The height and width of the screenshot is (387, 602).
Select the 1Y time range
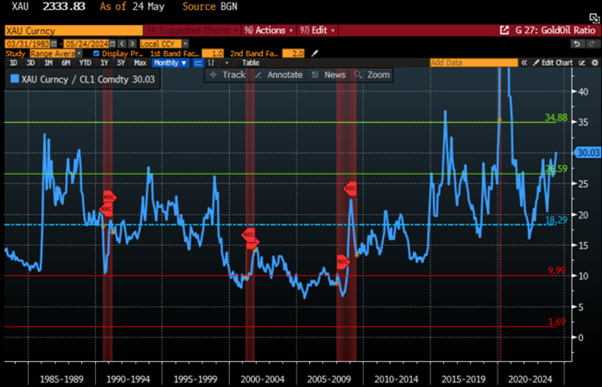tap(104, 63)
